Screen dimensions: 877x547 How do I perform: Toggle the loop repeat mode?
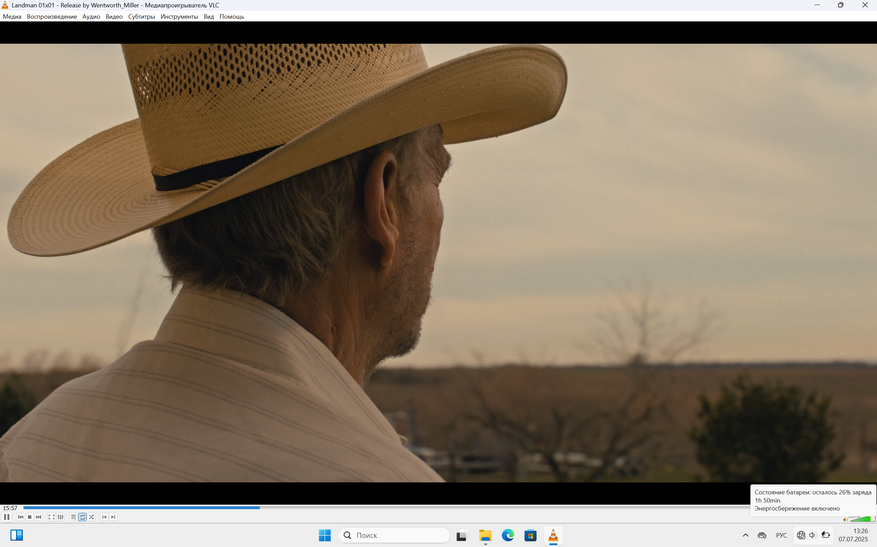pyautogui.click(x=82, y=517)
